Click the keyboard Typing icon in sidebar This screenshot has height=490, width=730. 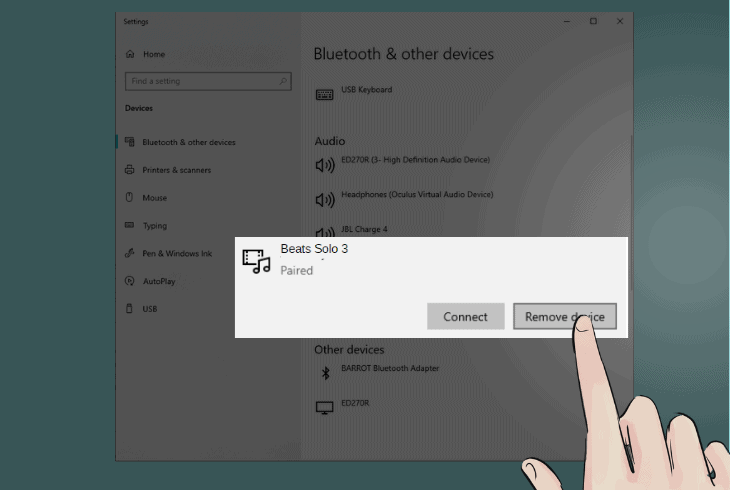[x=129, y=225]
